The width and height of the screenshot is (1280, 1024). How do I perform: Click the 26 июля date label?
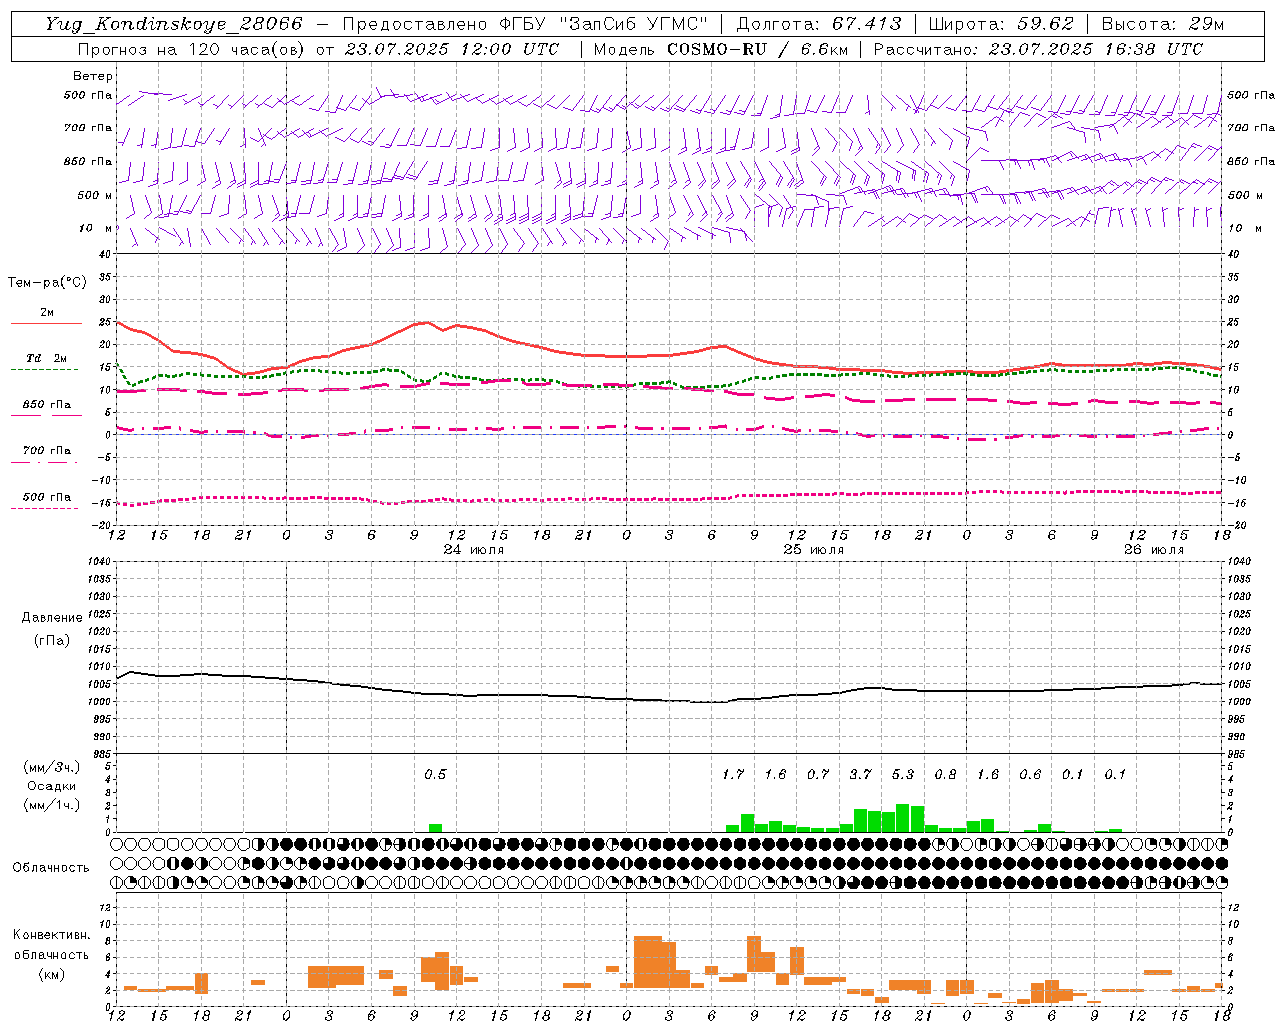(1154, 550)
